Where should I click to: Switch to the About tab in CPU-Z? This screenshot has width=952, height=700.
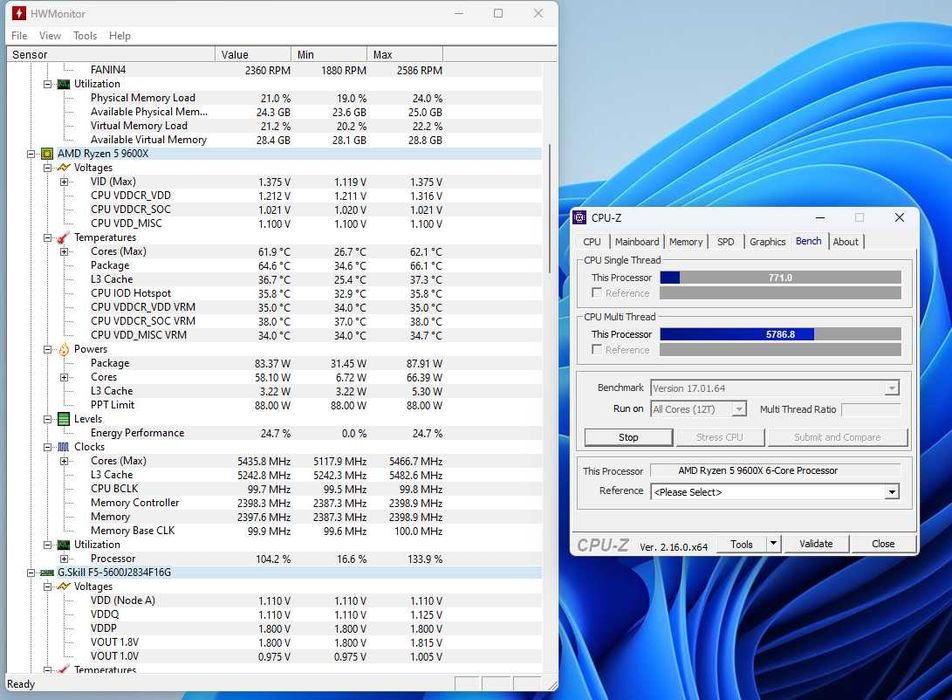pyautogui.click(x=845, y=242)
